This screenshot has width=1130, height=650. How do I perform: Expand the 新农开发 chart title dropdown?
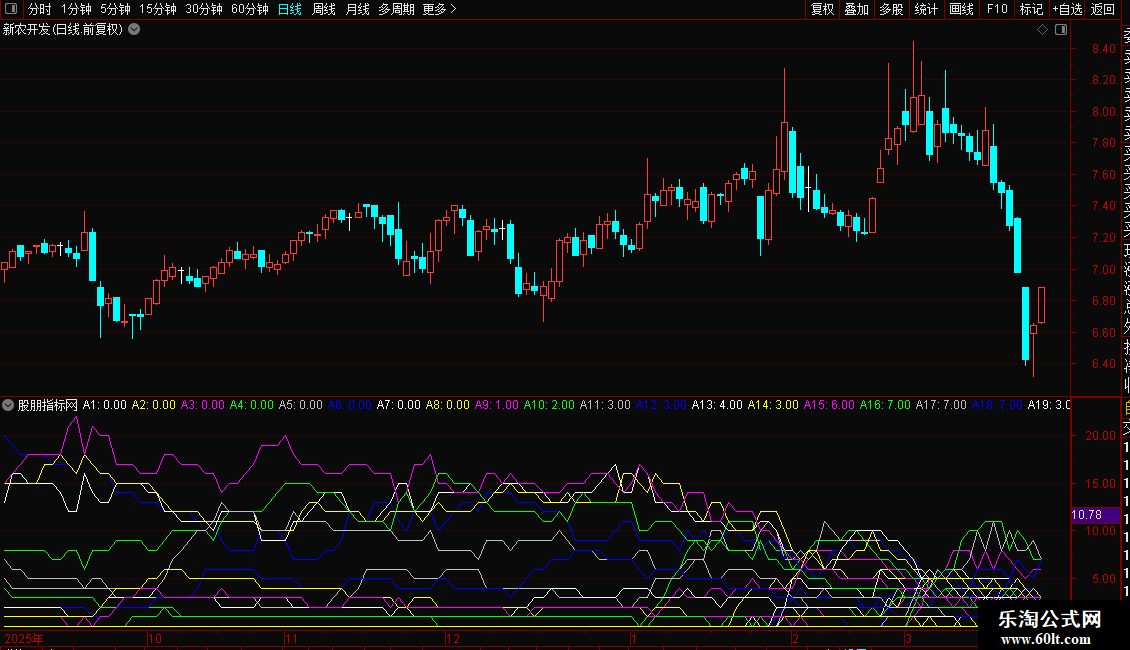pos(134,30)
